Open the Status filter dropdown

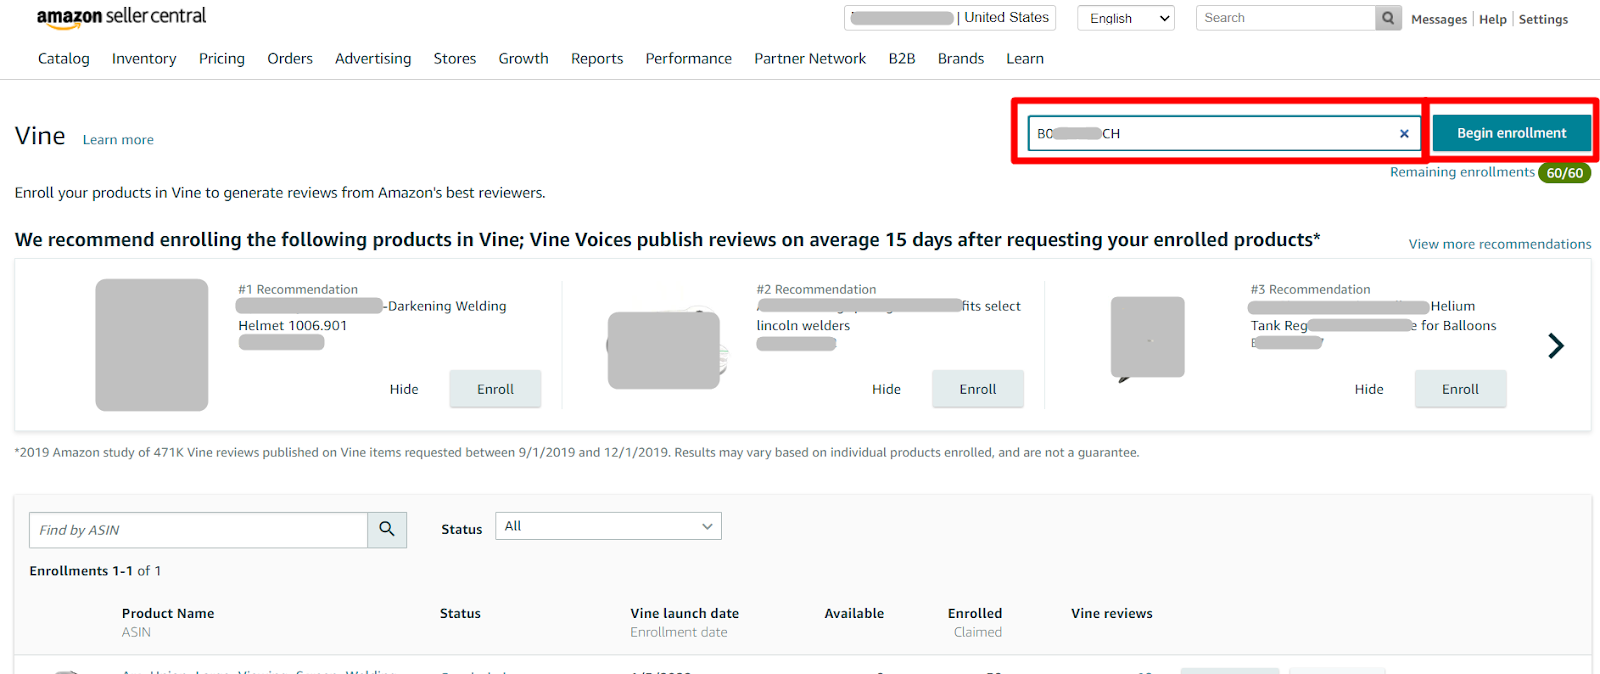click(608, 526)
